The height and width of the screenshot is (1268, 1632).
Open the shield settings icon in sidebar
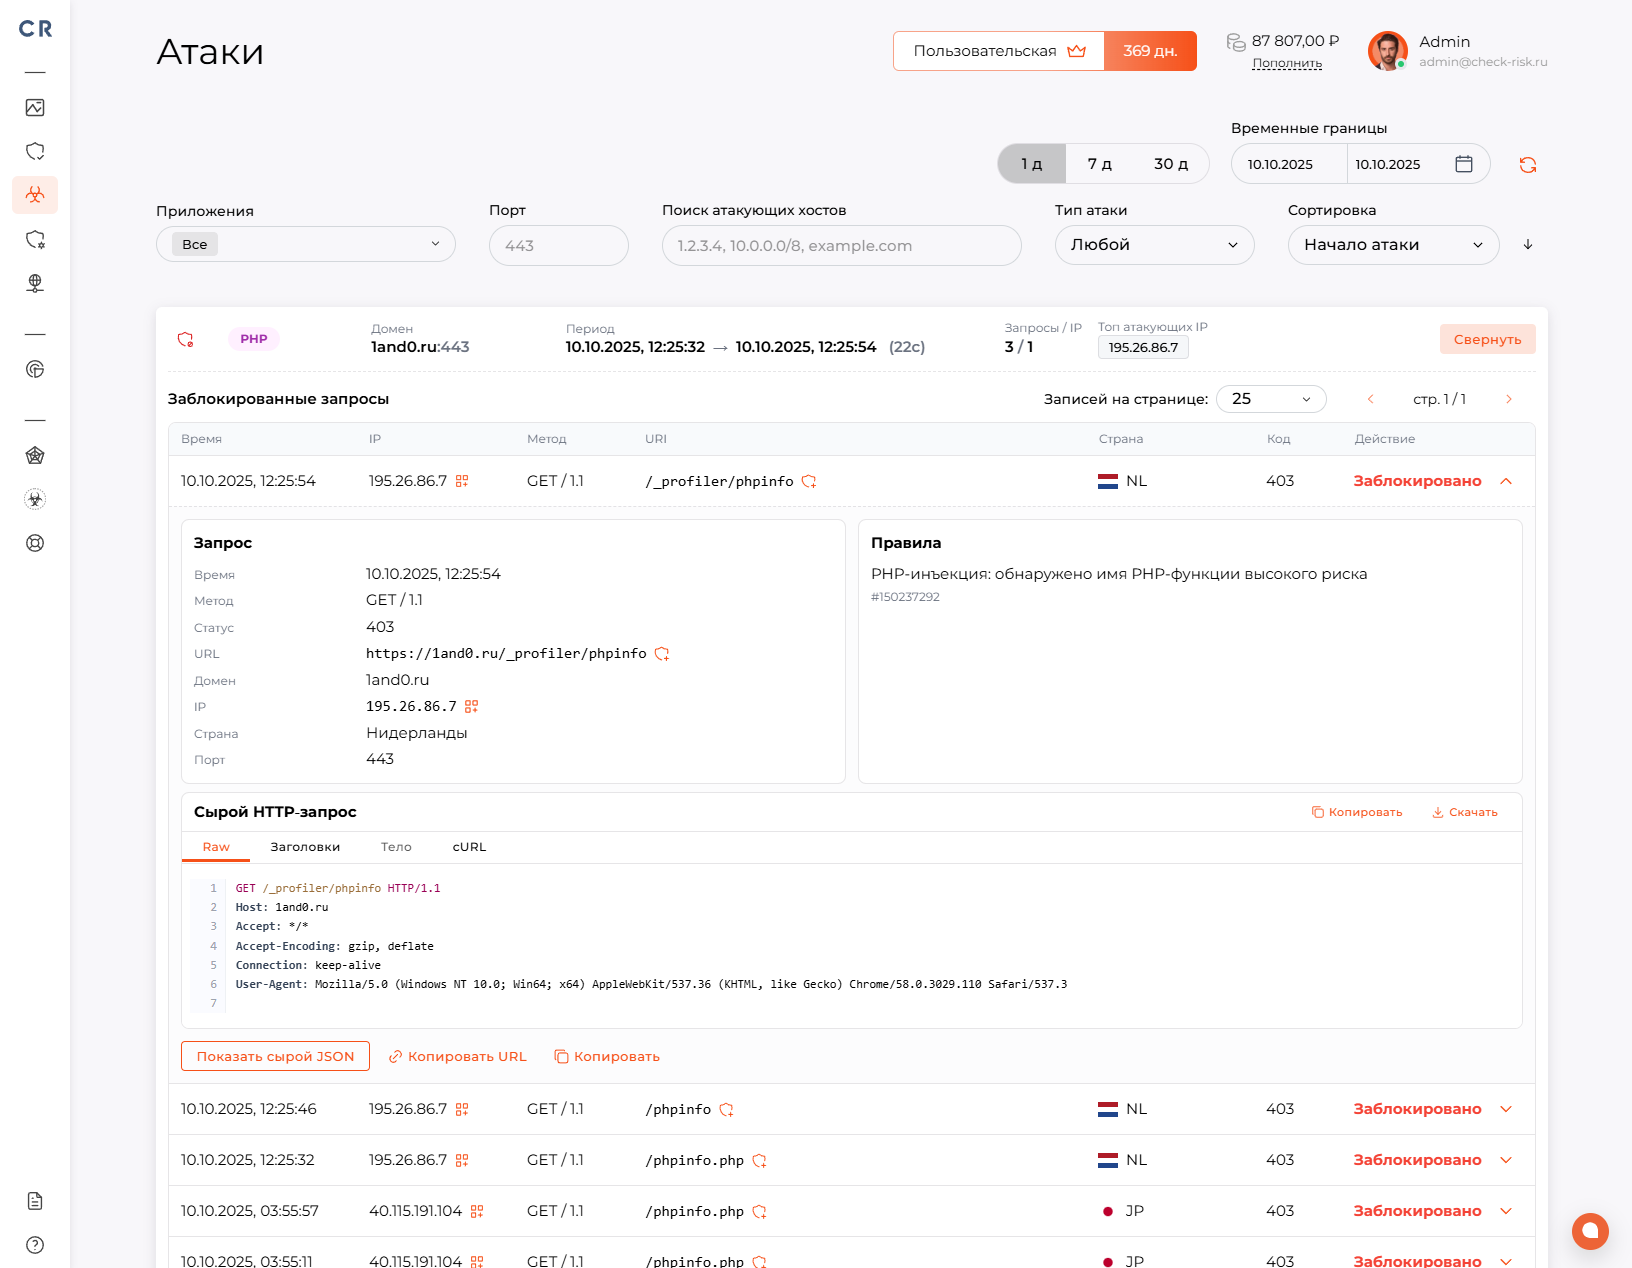click(x=35, y=239)
